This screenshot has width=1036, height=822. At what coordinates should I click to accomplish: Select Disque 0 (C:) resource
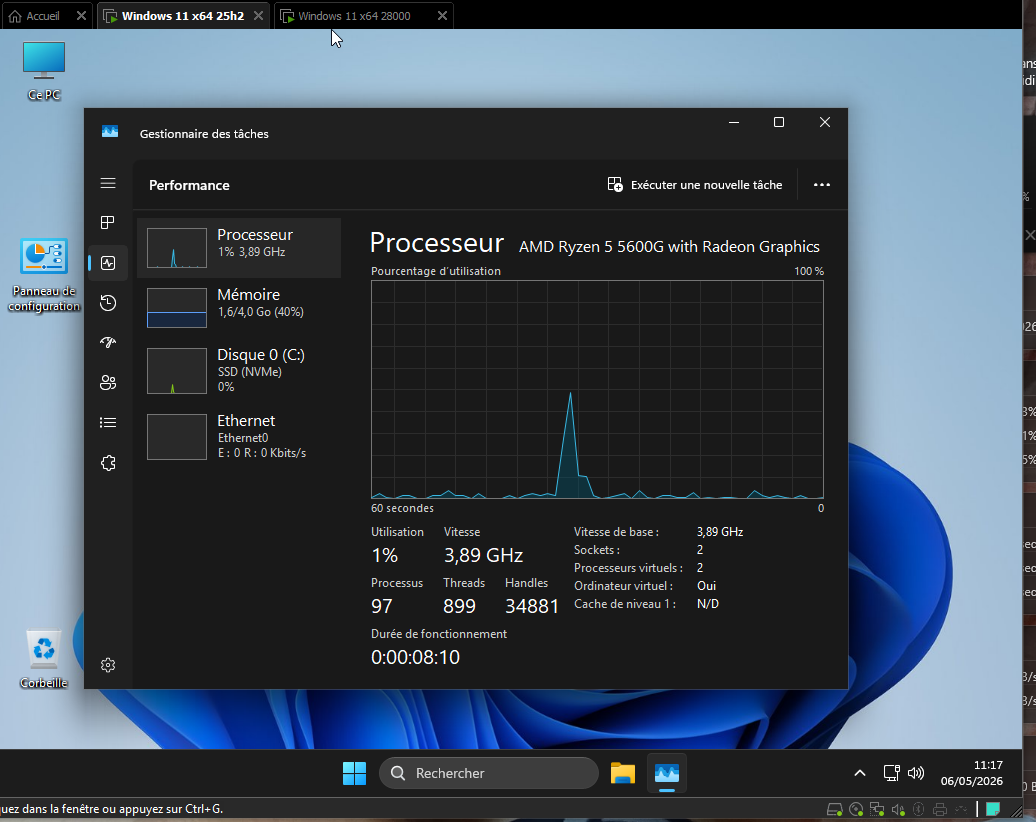point(239,371)
